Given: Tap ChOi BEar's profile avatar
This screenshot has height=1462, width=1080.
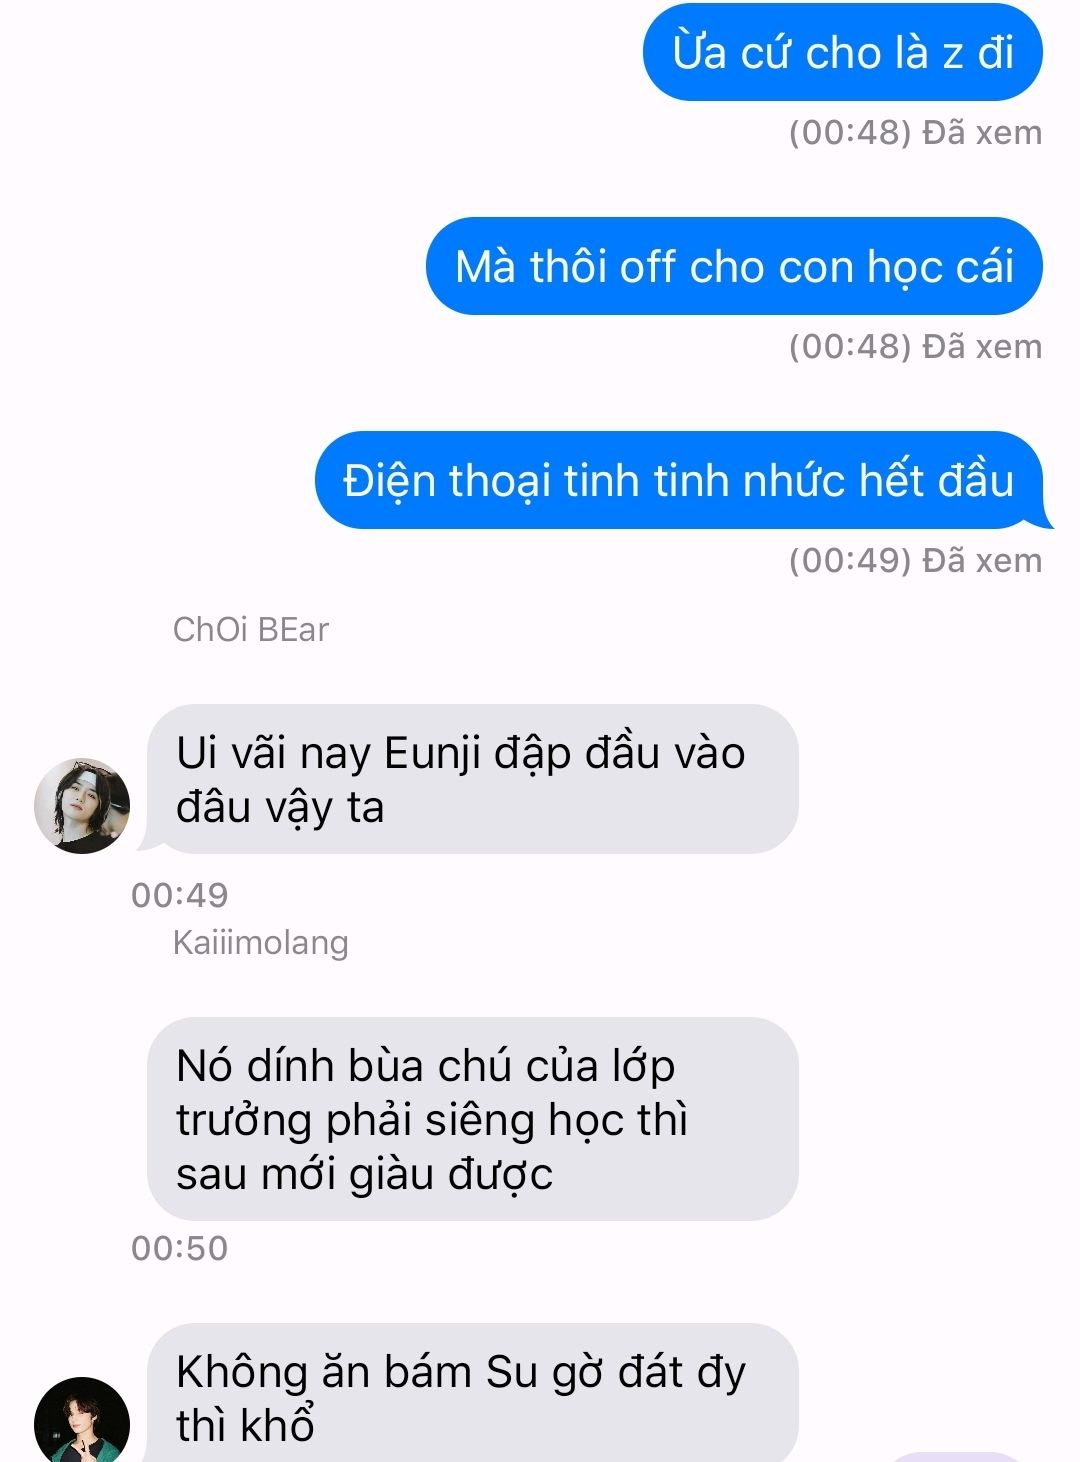Looking at the screenshot, I should coord(82,805).
